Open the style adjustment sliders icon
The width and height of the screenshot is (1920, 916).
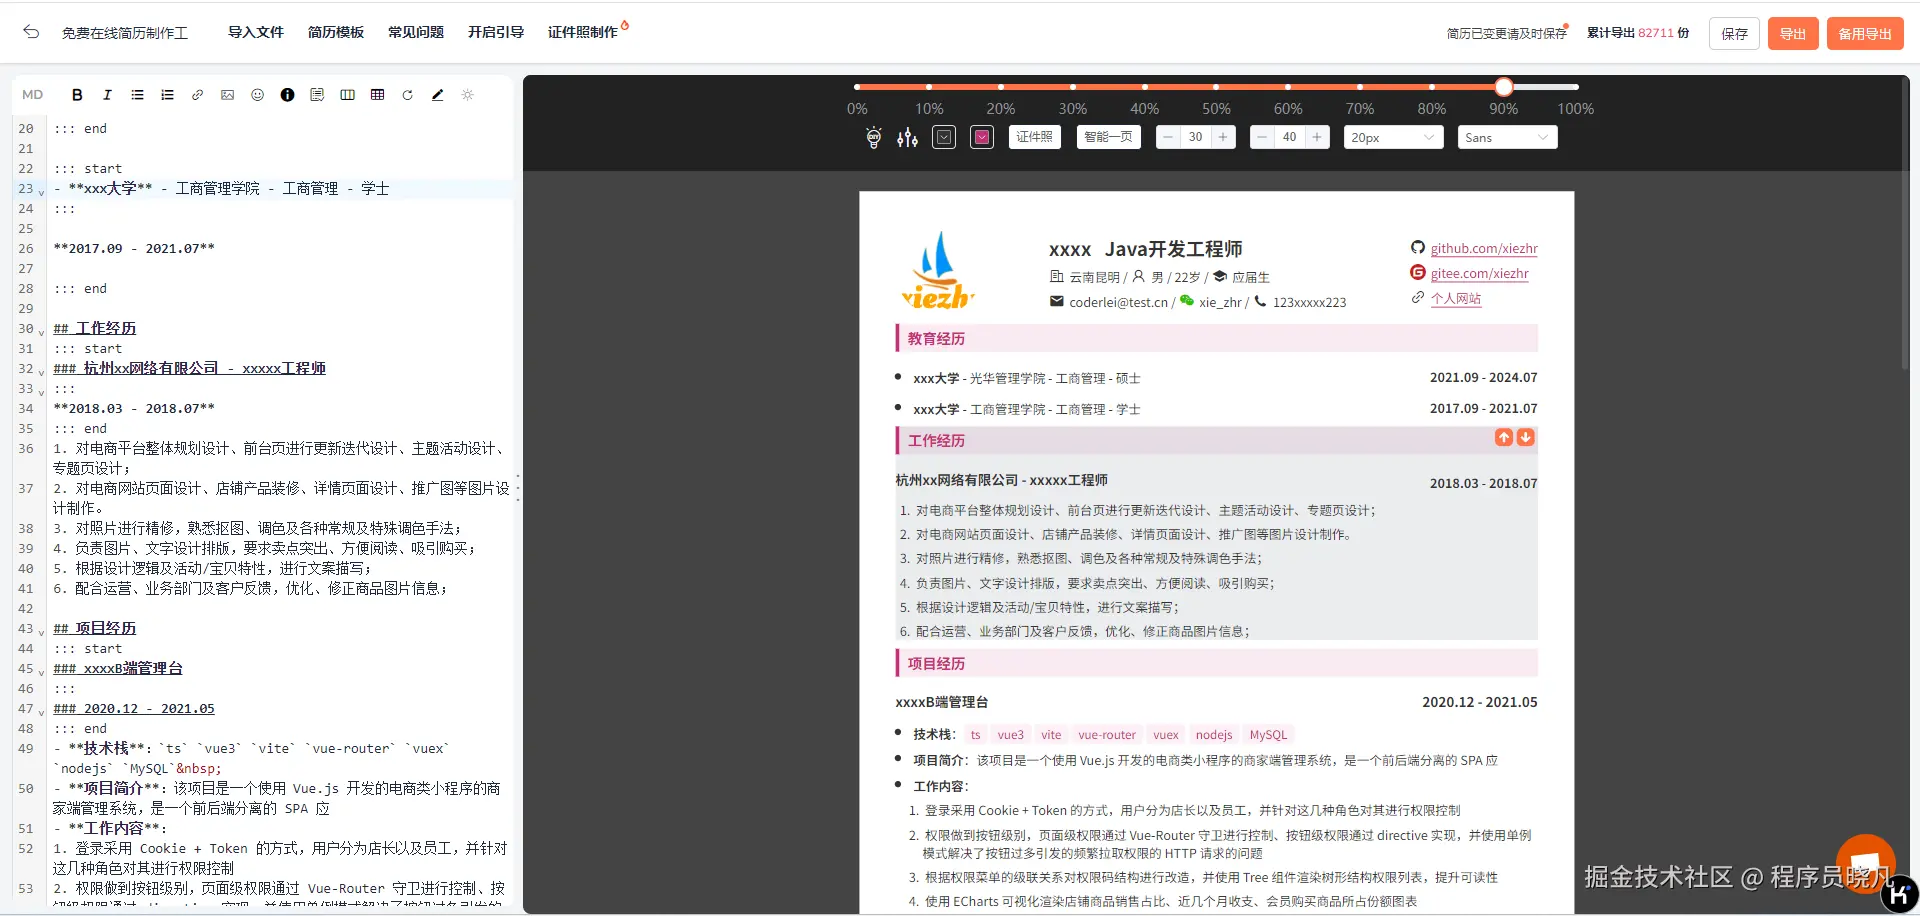click(x=906, y=137)
